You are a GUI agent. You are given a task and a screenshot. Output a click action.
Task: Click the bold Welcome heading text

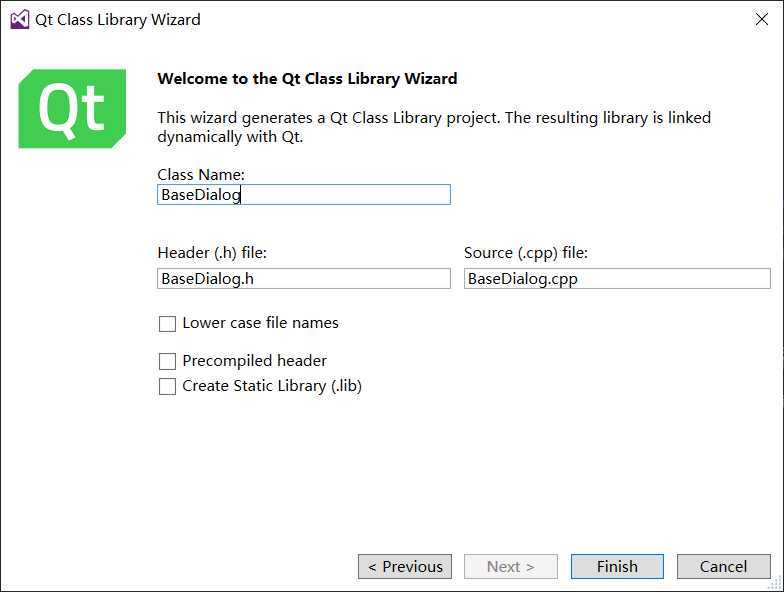[x=307, y=78]
